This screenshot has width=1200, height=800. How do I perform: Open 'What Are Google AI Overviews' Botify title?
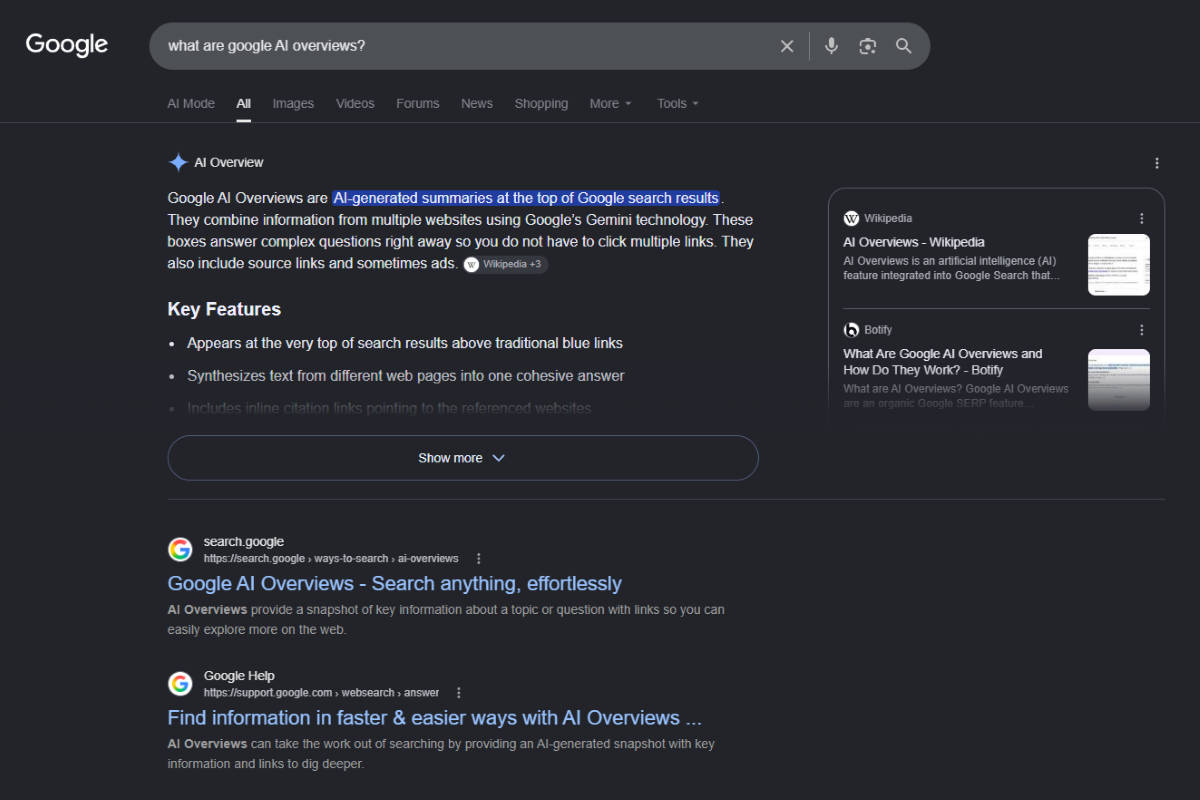coord(943,362)
